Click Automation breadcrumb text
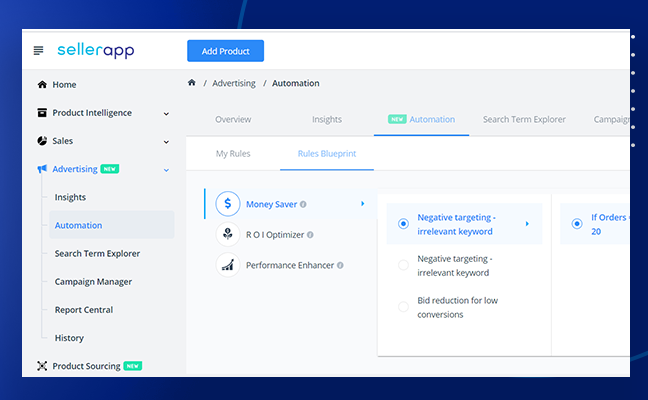Viewport: 648px width, 400px height. pos(295,83)
